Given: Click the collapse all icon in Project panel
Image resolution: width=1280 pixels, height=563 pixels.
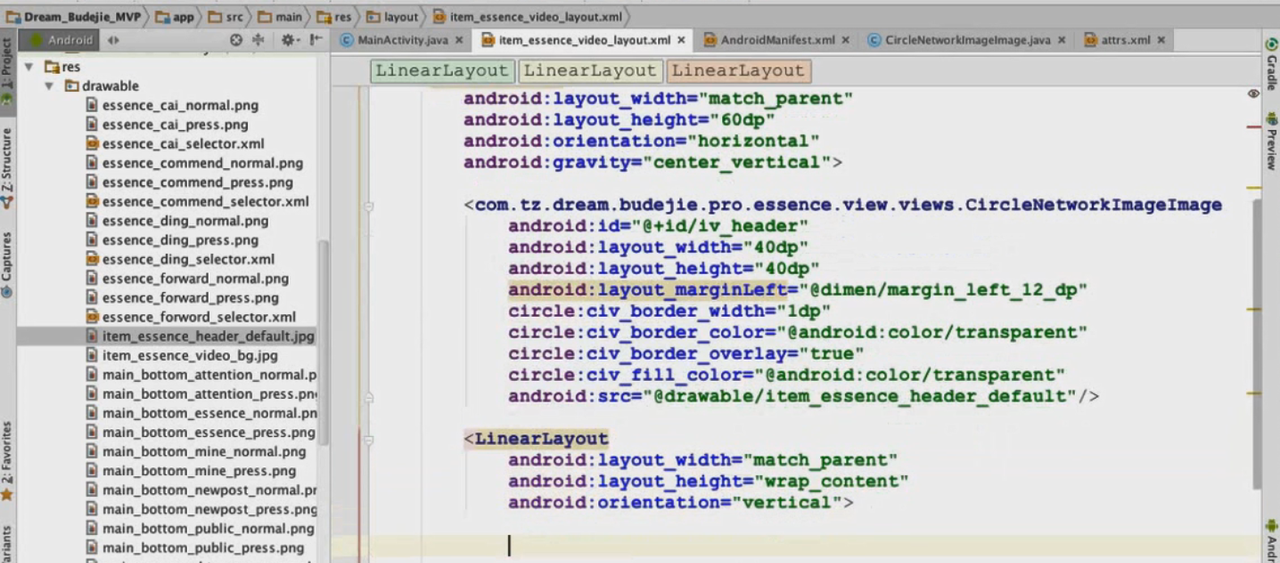Looking at the screenshot, I should [x=258, y=40].
